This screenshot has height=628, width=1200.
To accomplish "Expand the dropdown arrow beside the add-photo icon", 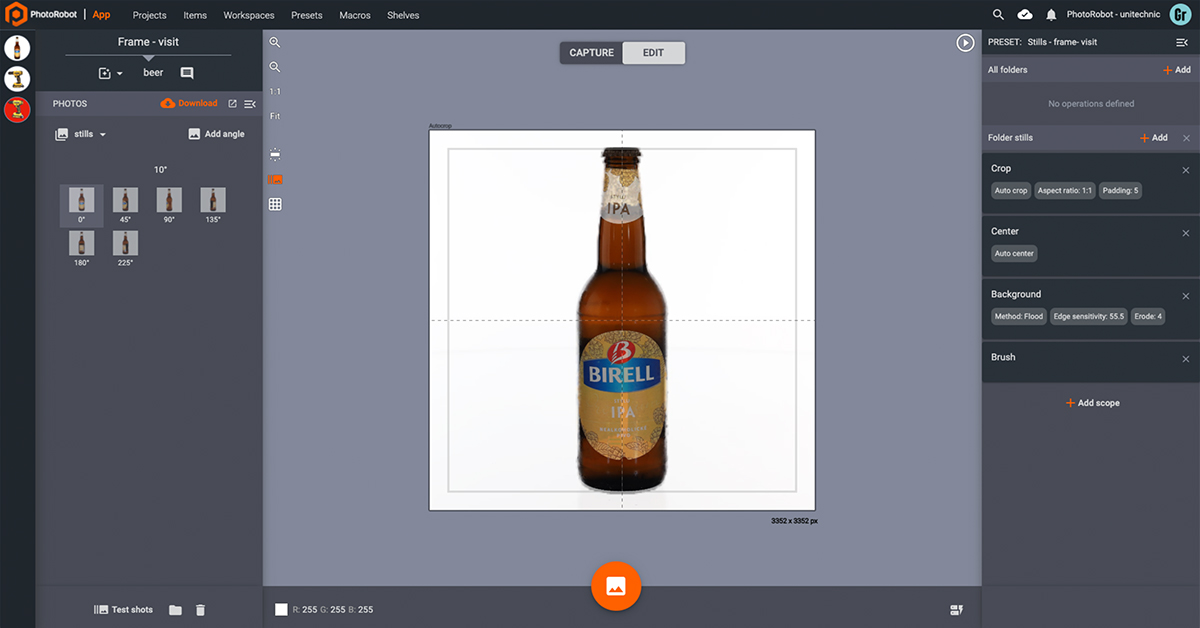I will coord(120,72).
